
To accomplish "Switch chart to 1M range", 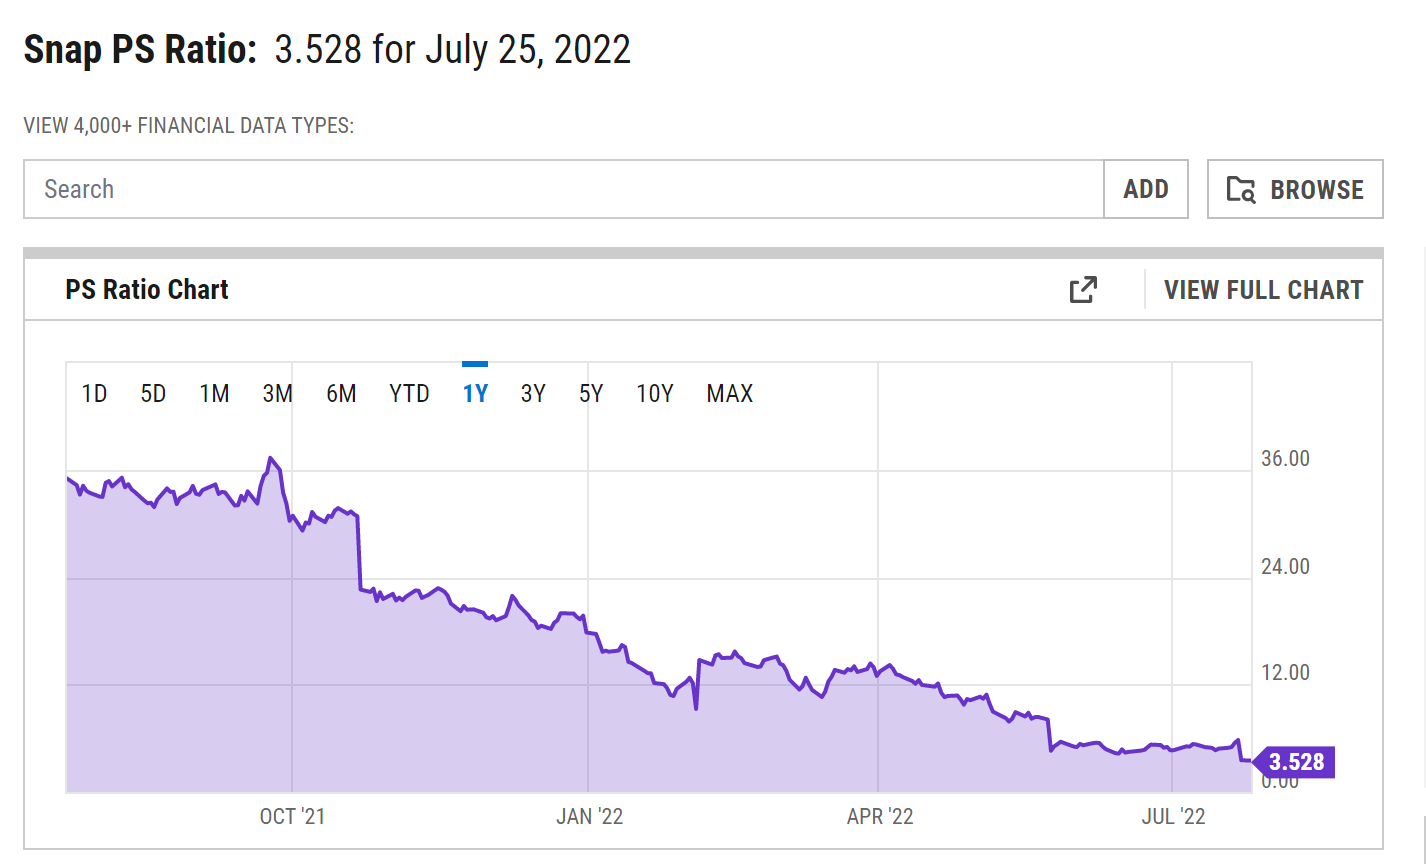I will tap(214, 394).
